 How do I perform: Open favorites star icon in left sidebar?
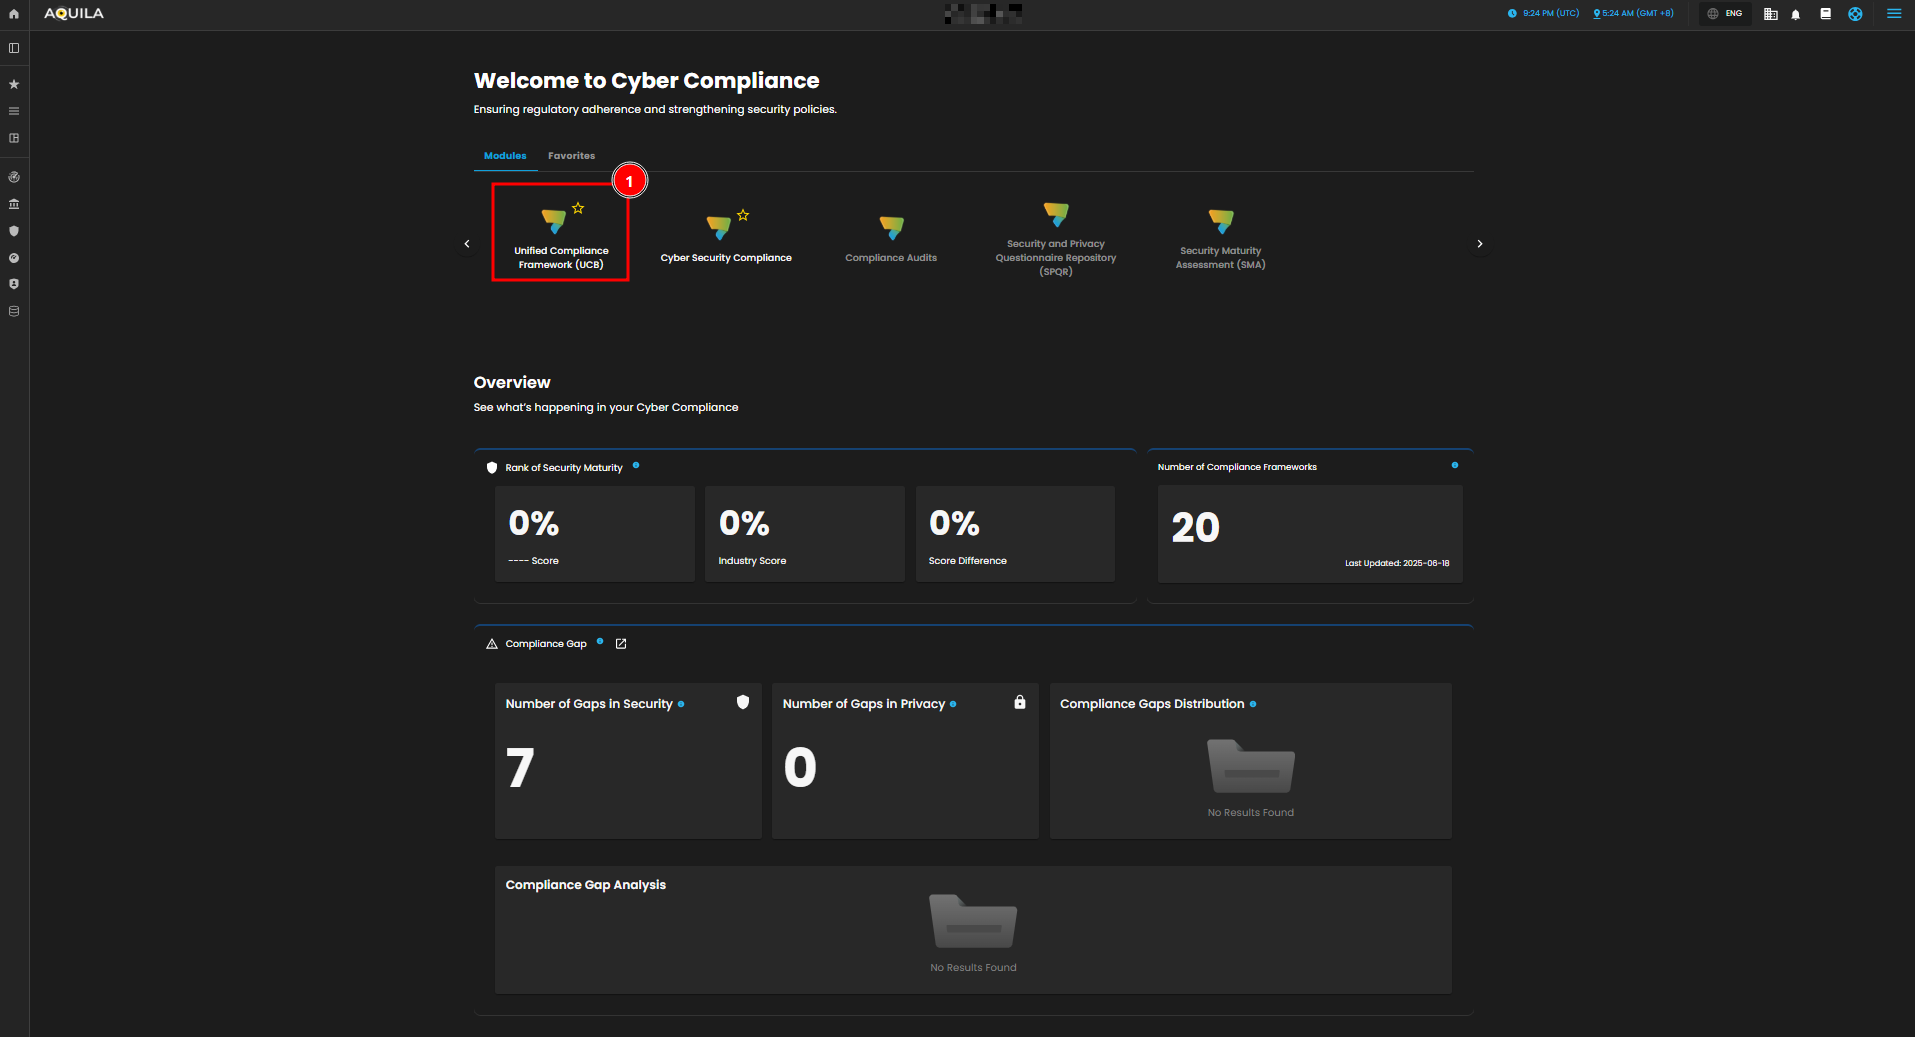14,85
